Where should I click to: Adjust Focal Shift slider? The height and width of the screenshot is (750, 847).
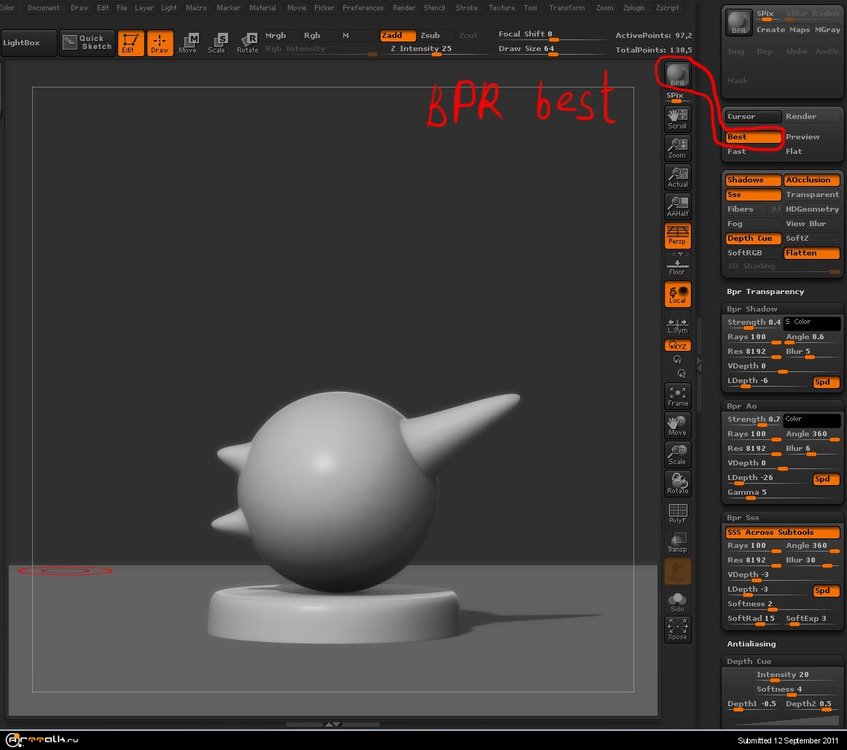[x=552, y=35]
